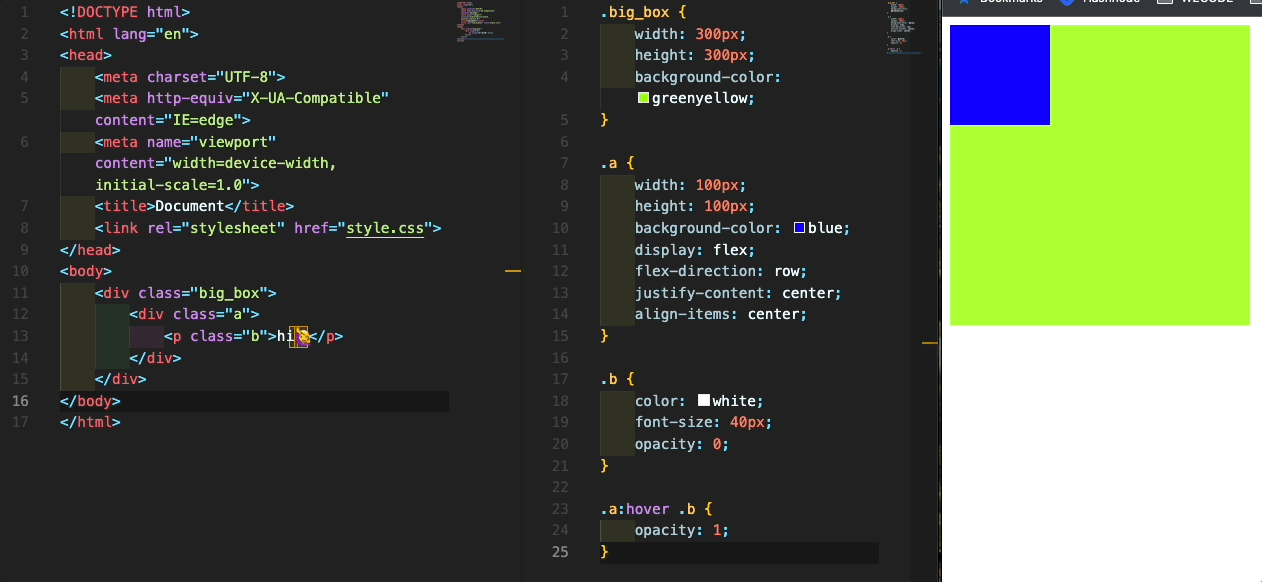1262x582 pixels.
Task: Click the display: flex declaration
Action: [695, 250]
